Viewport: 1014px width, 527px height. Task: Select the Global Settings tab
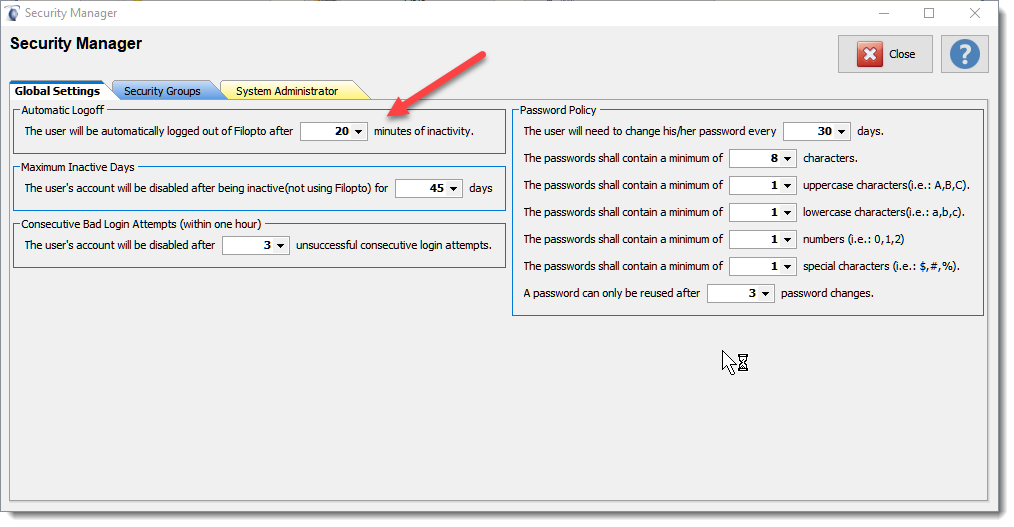(x=57, y=91)
